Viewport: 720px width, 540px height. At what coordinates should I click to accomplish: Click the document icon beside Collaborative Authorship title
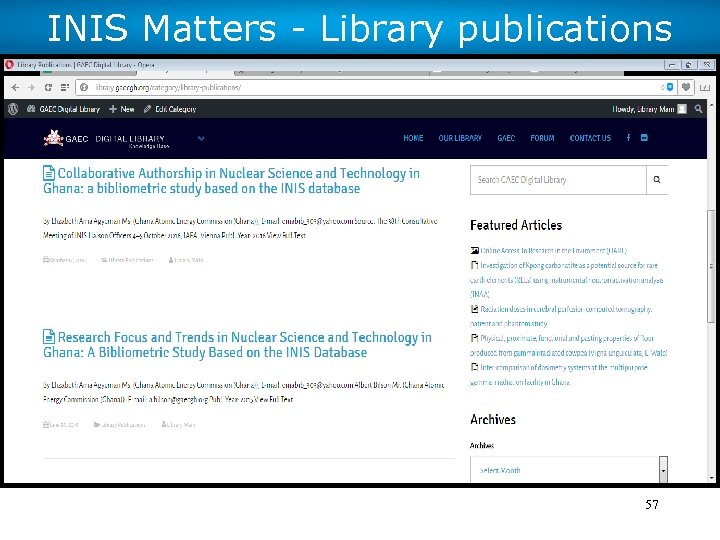pos(49,173)
